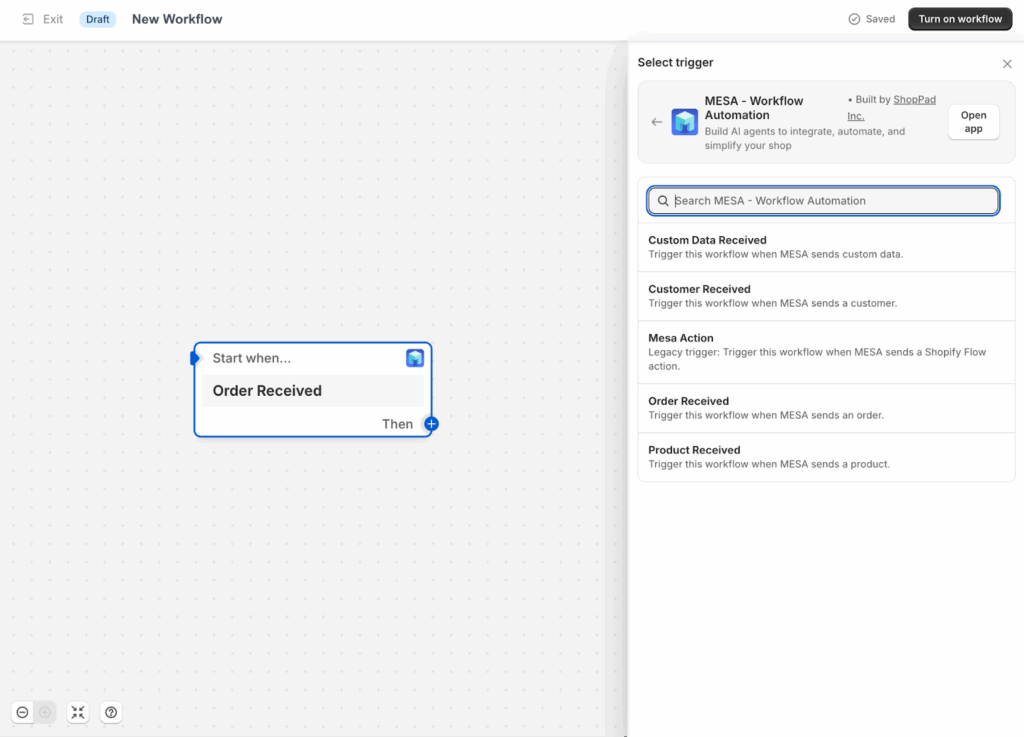Click the Start when... label
Image resolution: width=1024 pixels, height=737 pixels.
(251, 358)
